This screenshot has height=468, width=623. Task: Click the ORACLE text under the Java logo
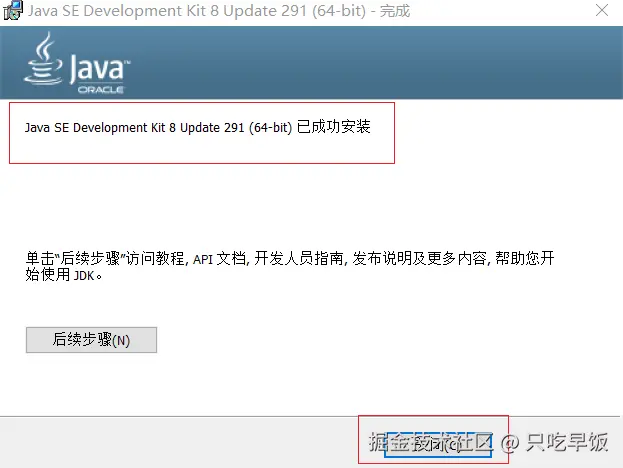pyautogui.click(x=101, y=90)
